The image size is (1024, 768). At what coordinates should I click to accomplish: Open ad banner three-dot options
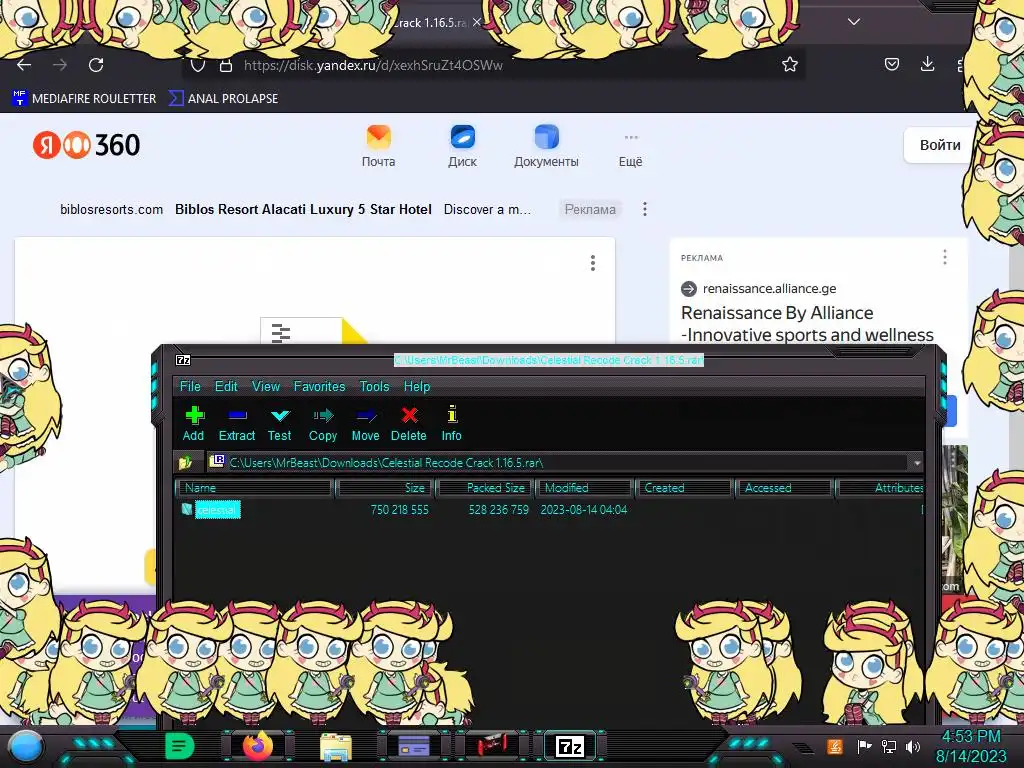pos(645,209)
